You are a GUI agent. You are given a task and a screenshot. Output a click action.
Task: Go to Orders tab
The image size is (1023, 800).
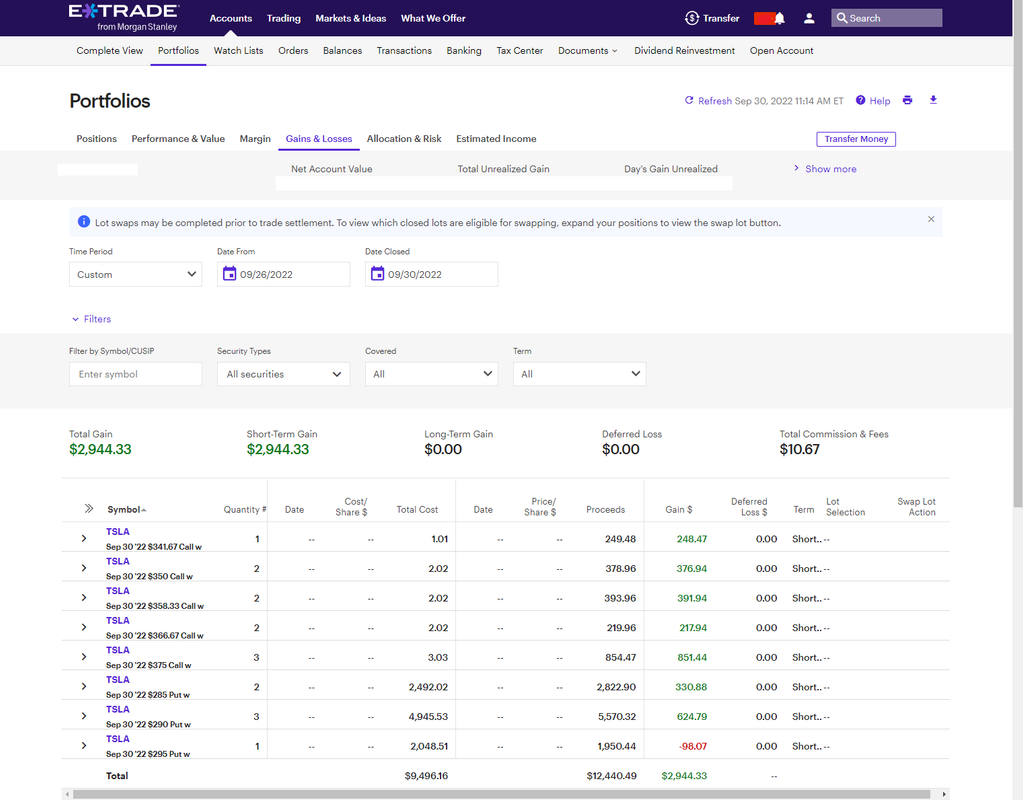click(x=293, y=50)
